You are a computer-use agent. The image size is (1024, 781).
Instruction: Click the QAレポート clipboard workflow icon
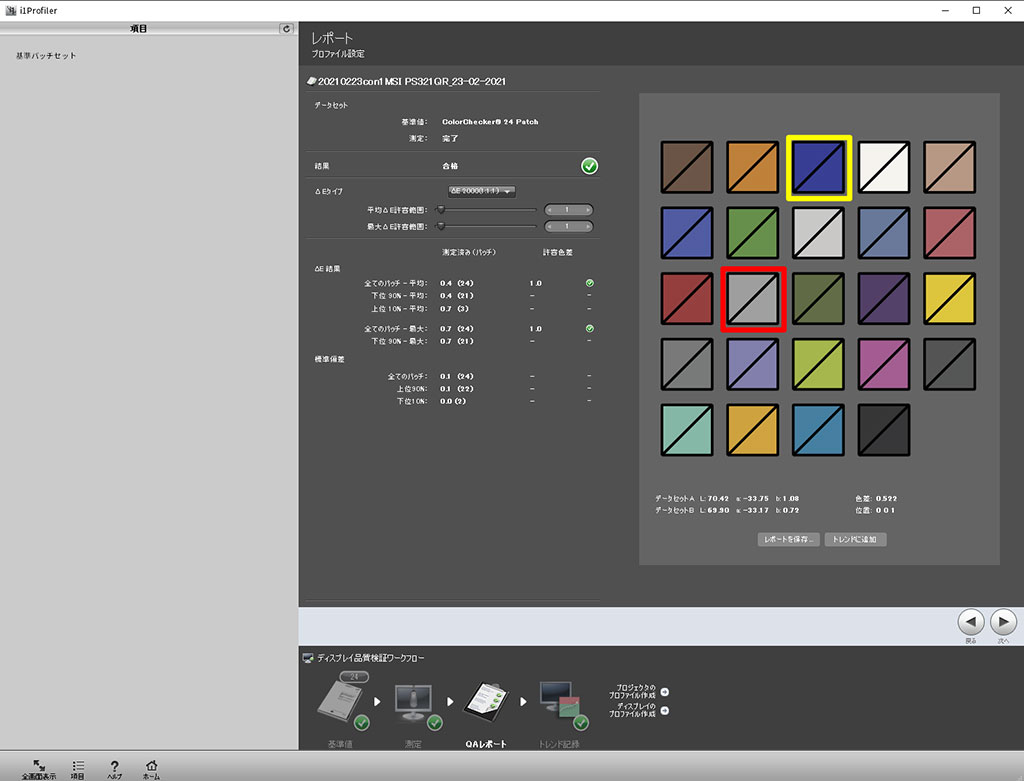point(486,705)
